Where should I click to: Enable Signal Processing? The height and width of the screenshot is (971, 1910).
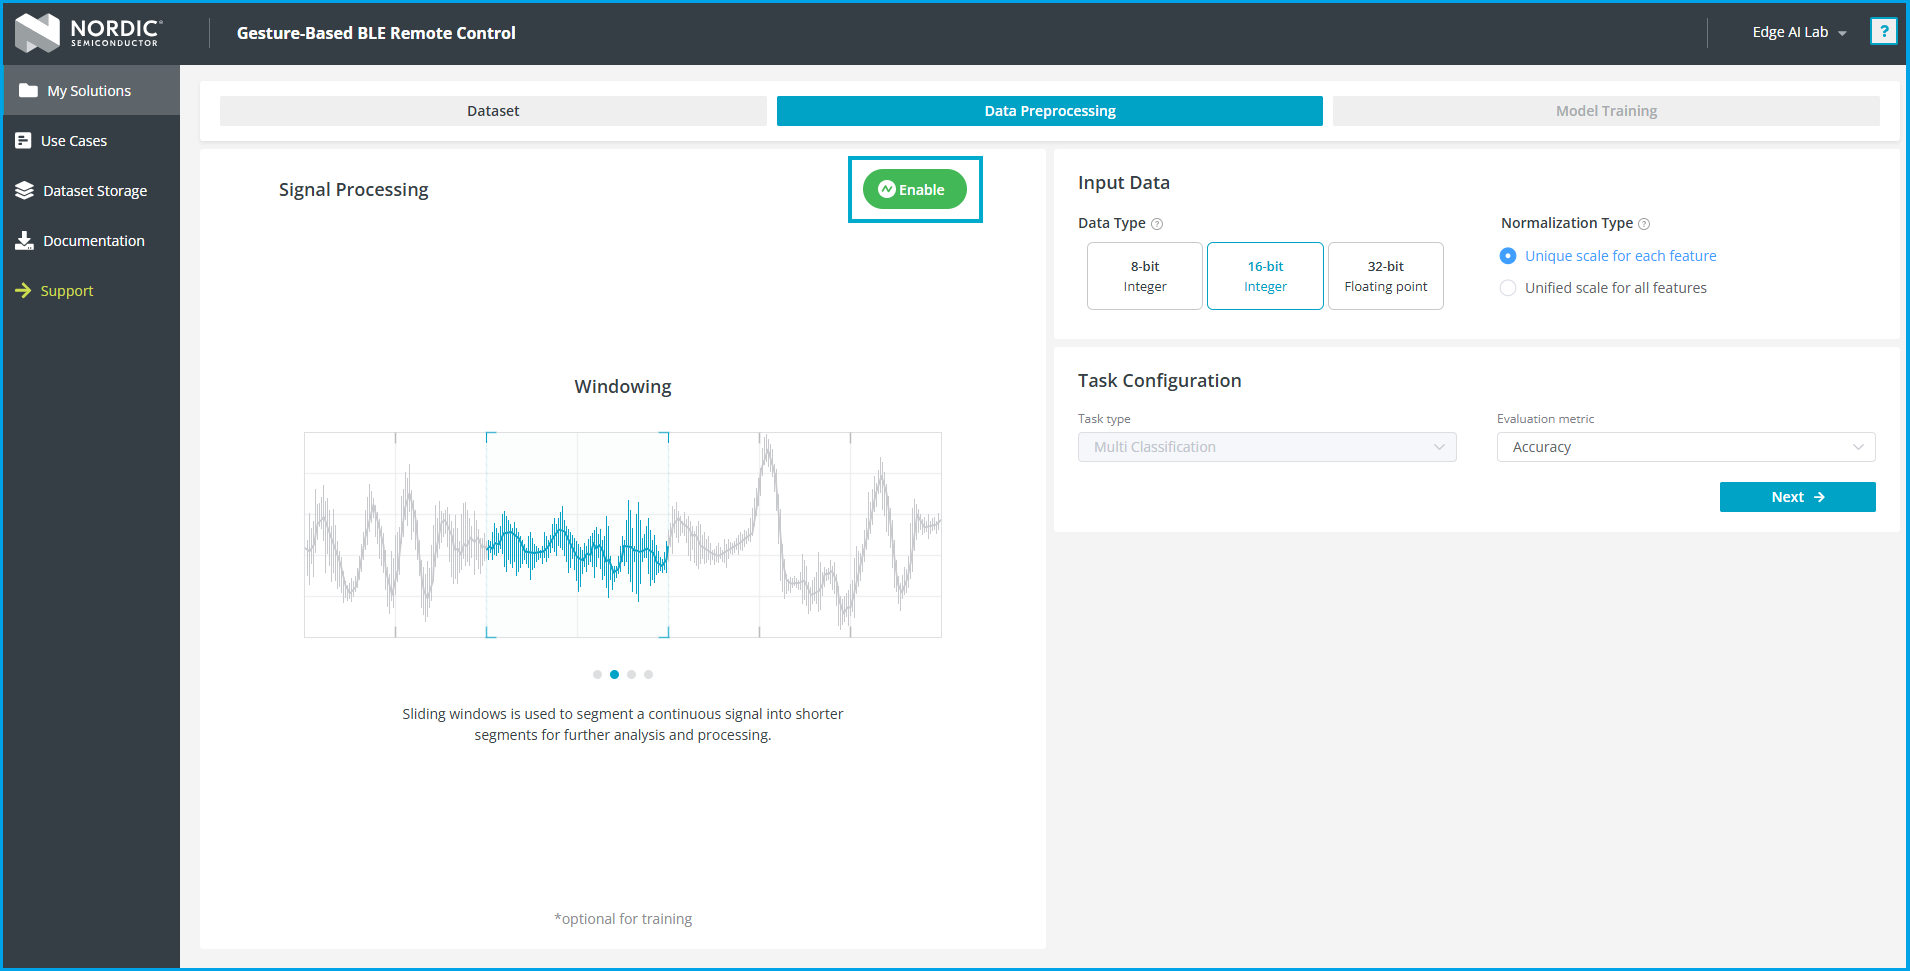915,189
